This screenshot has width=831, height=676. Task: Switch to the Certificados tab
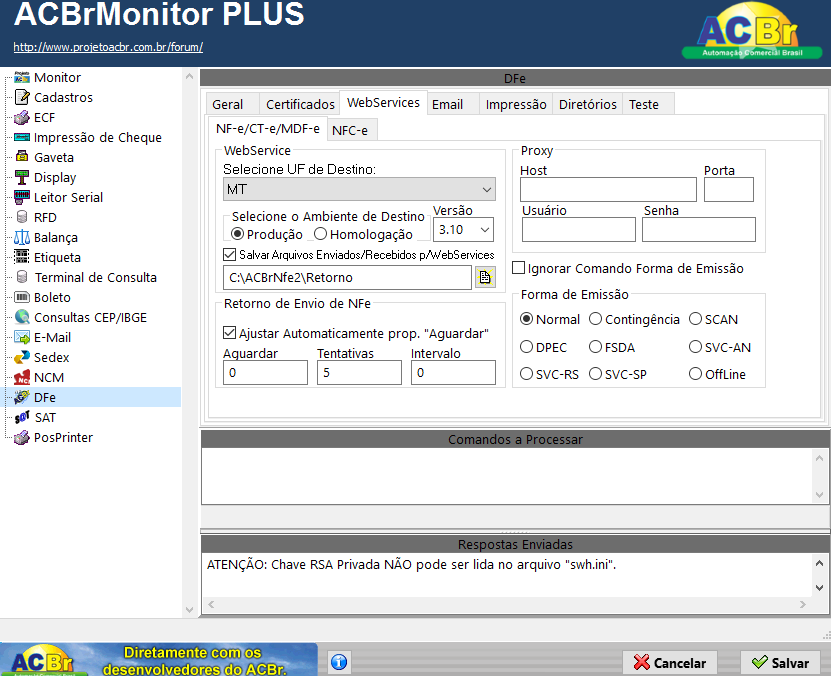tap(300, 104)
